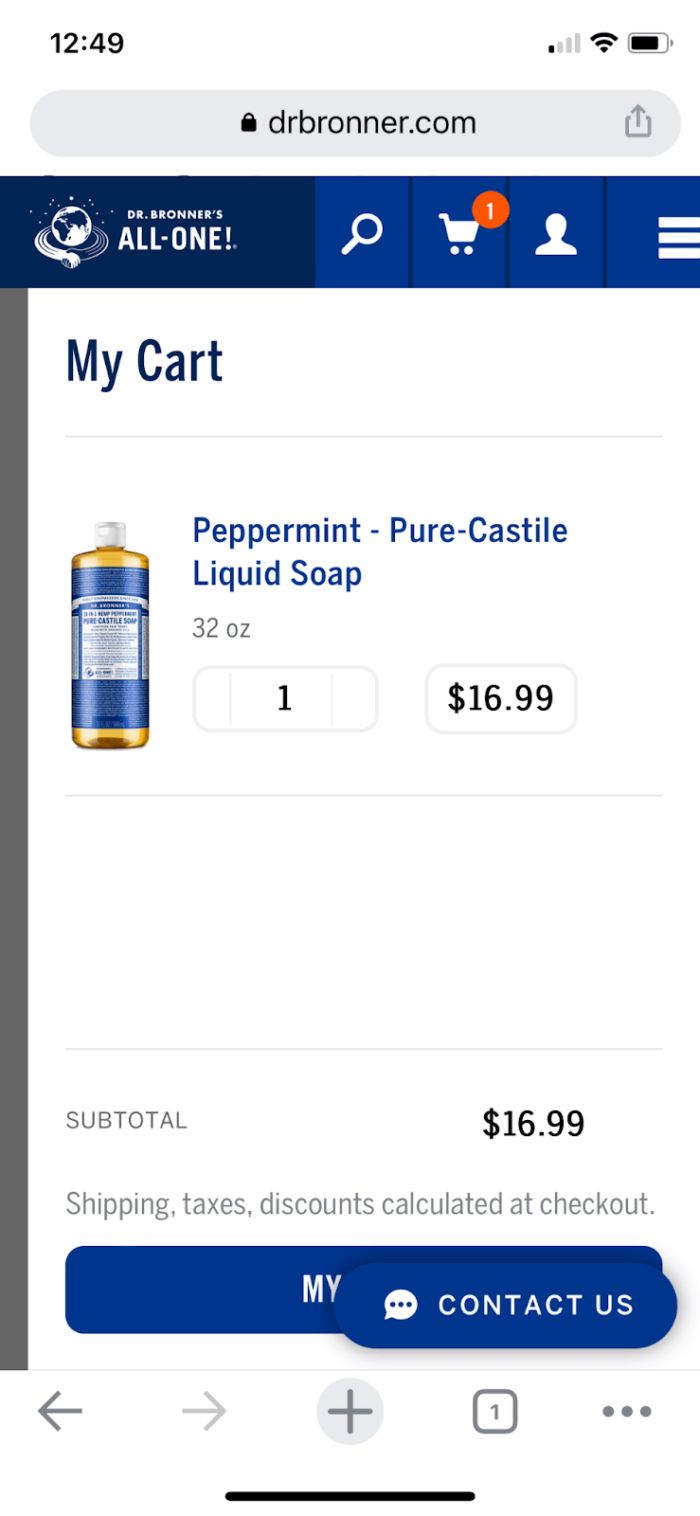The height and width of the screenshot is (1516, 700).
Task: Open the browser three-dot more menu
Action: [627, 1412]
